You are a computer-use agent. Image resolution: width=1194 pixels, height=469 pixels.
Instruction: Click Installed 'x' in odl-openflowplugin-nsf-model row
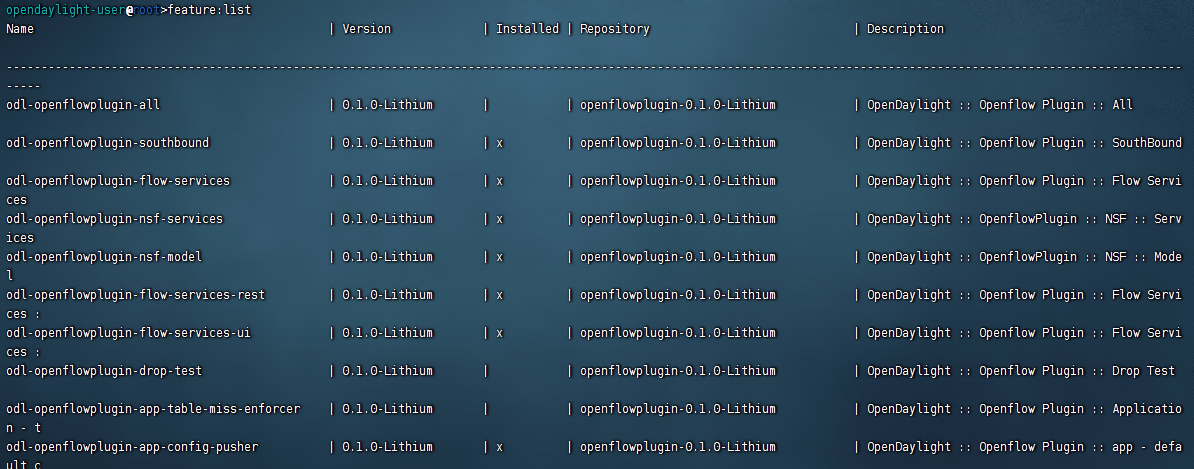pos(500,258)
